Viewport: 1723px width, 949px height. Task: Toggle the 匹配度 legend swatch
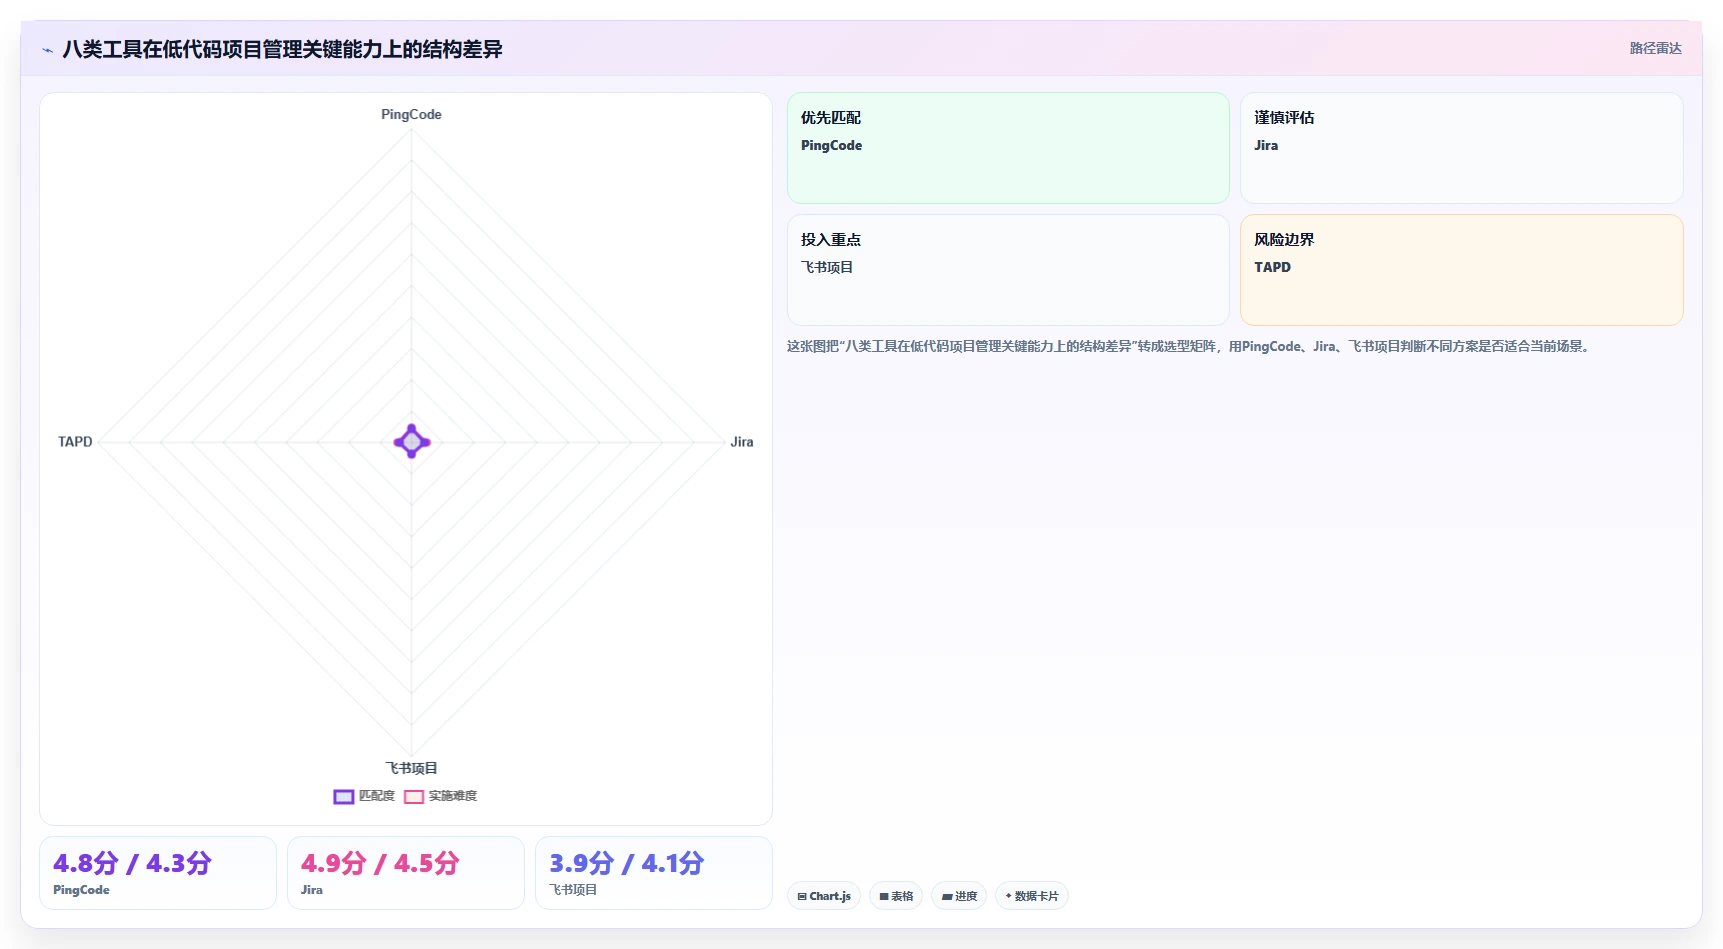point(344,797)
